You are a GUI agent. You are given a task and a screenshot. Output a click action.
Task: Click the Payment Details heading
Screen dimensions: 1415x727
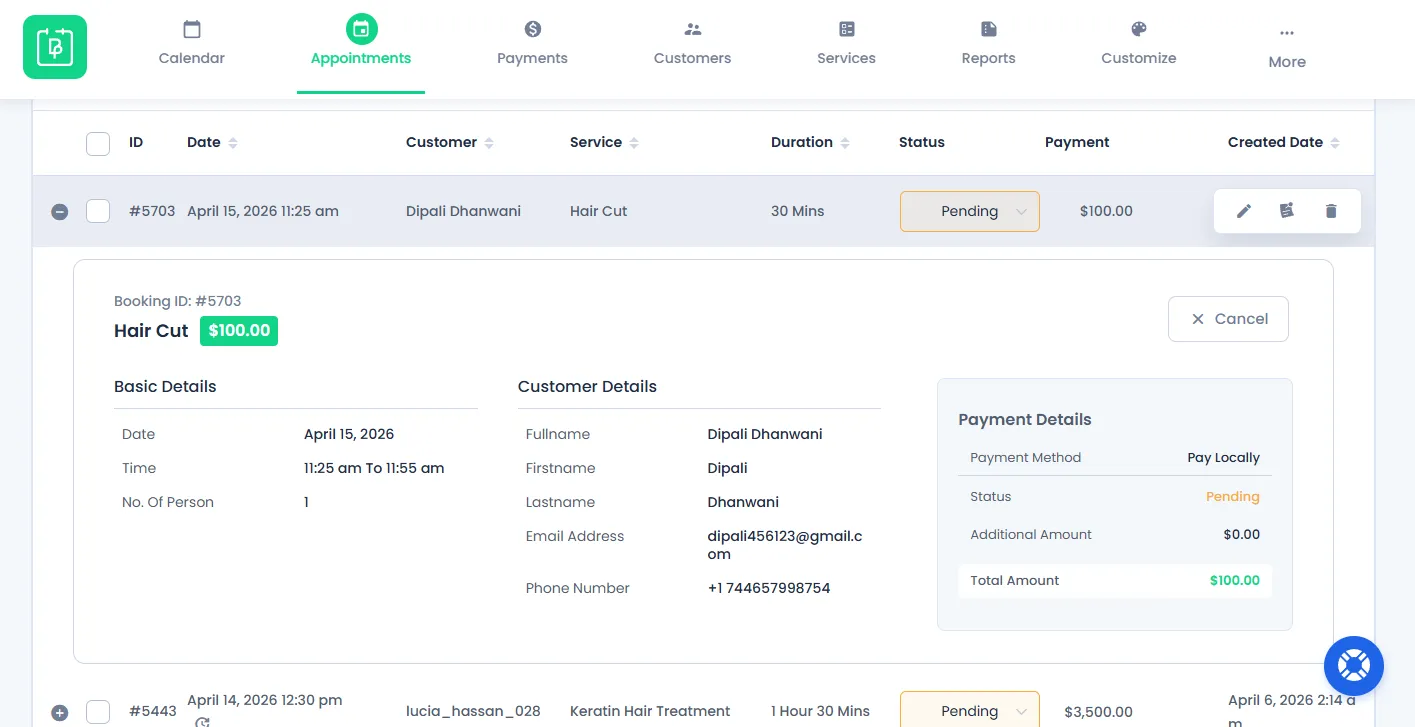click(1025, 420)
